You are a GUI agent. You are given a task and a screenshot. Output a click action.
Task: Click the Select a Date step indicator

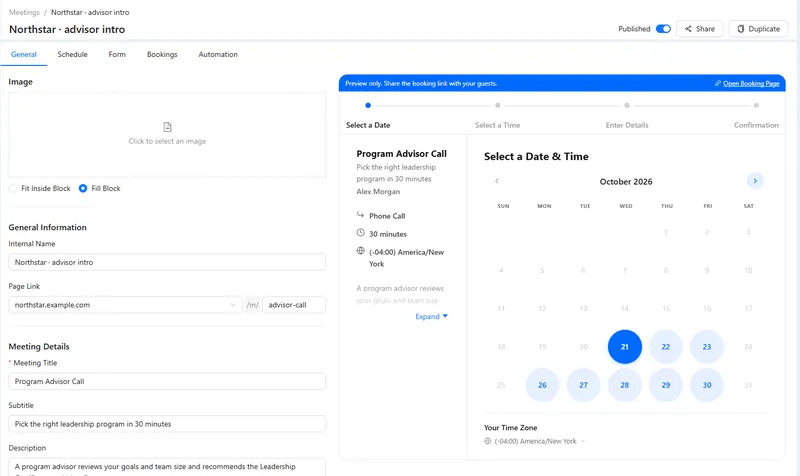coord(368,105)
